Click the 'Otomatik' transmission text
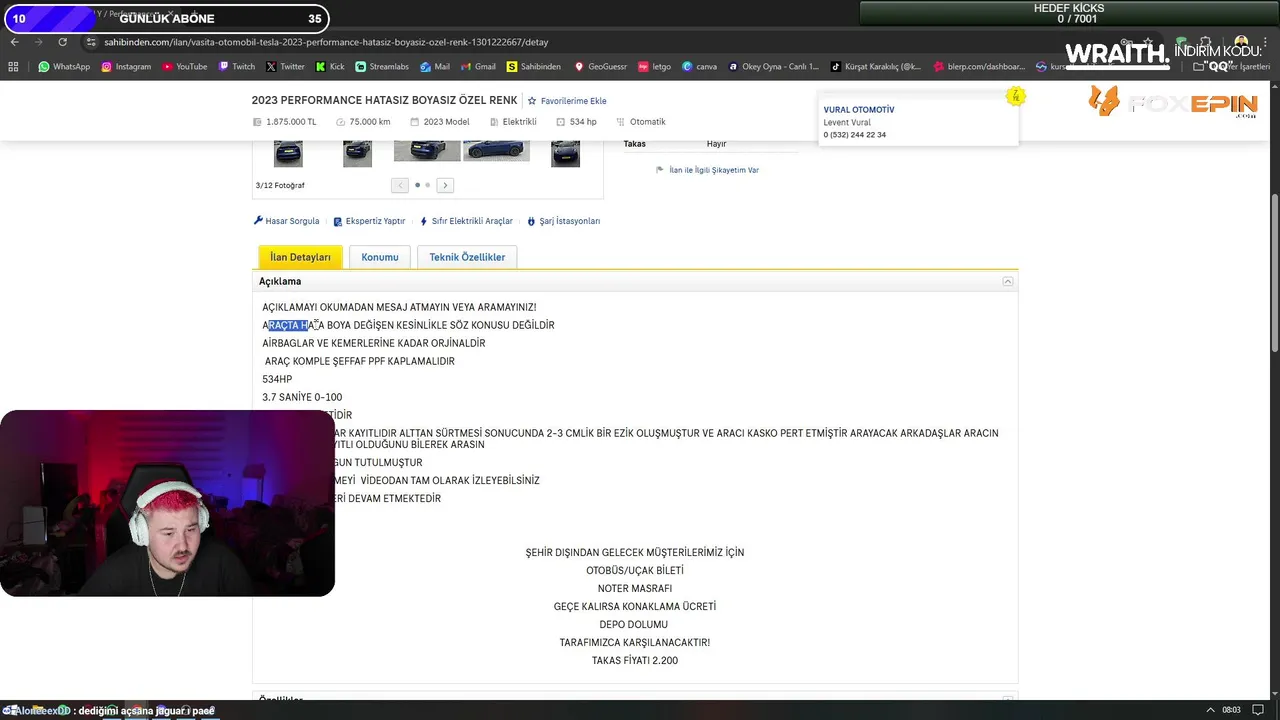Viewport: 1280px width, 720px height. tap(648, 122)
